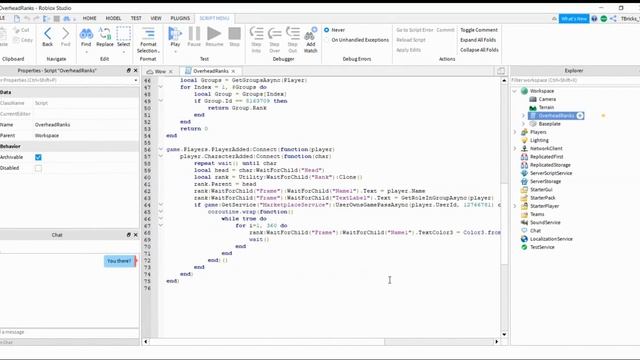Click the chat message input field

(x=69, y=332)
